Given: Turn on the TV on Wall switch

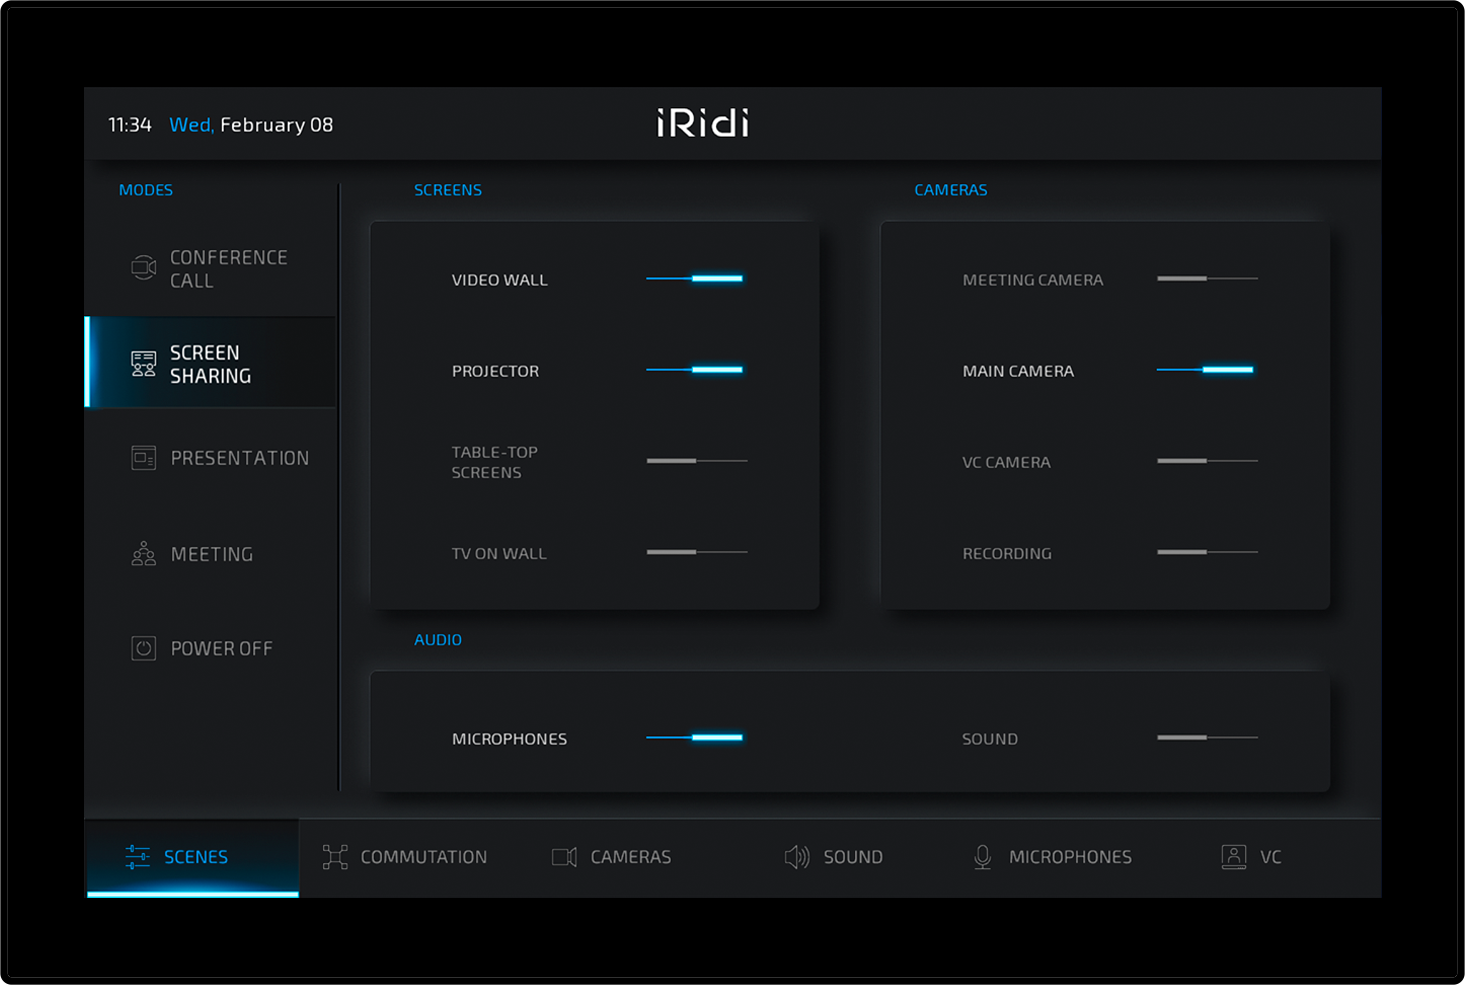Looking at the screenshot, I should [x=696, y=552].
